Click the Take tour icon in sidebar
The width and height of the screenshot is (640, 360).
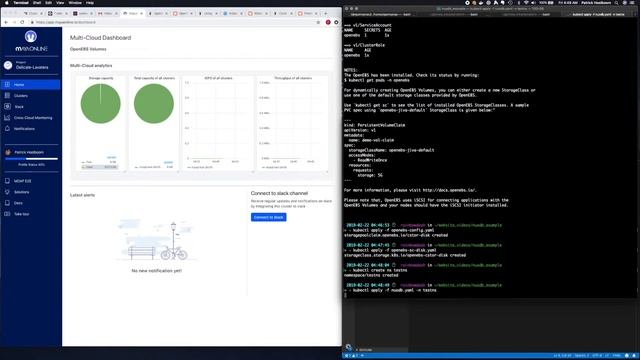pyautogui.click(x=7, y=214)
